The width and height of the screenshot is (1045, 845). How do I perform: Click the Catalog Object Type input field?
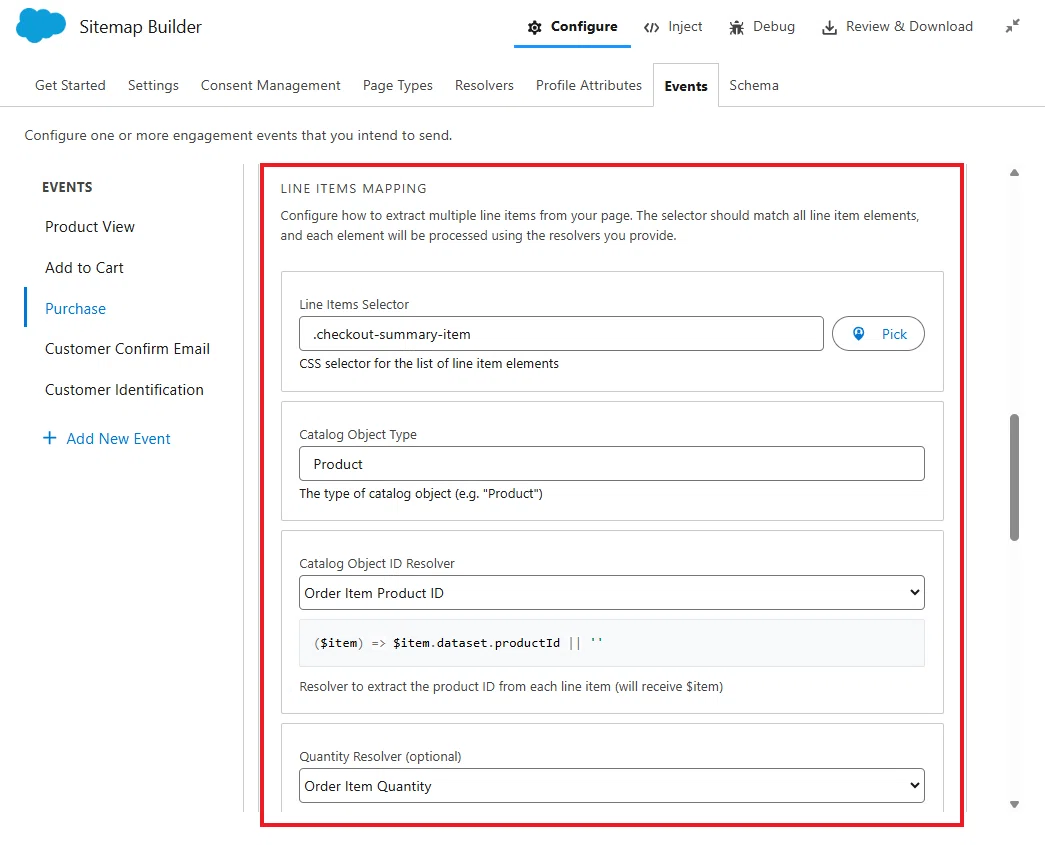[x=612, y=463]
